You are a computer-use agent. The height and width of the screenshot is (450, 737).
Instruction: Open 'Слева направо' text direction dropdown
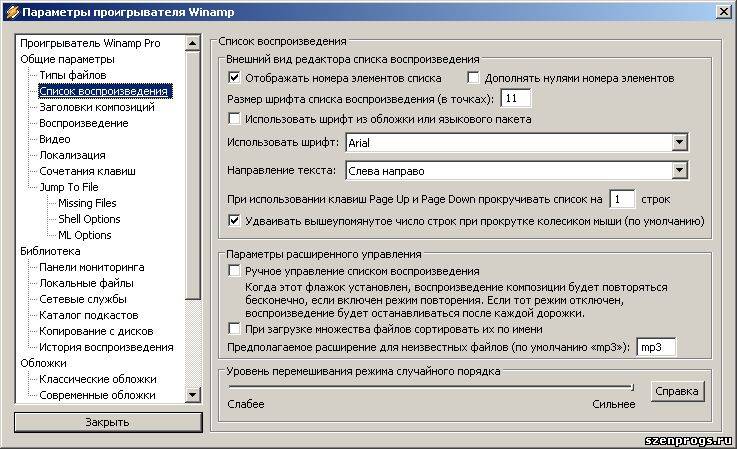679,171
